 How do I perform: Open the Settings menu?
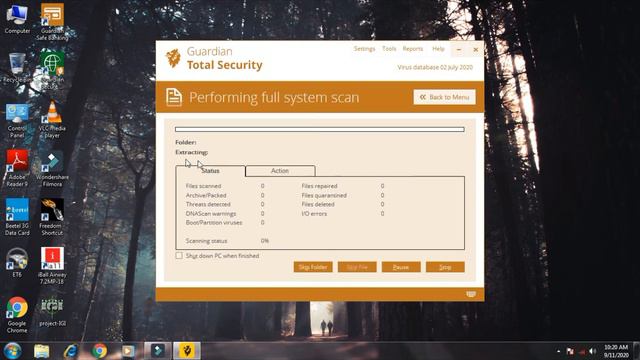pos(364,49)
